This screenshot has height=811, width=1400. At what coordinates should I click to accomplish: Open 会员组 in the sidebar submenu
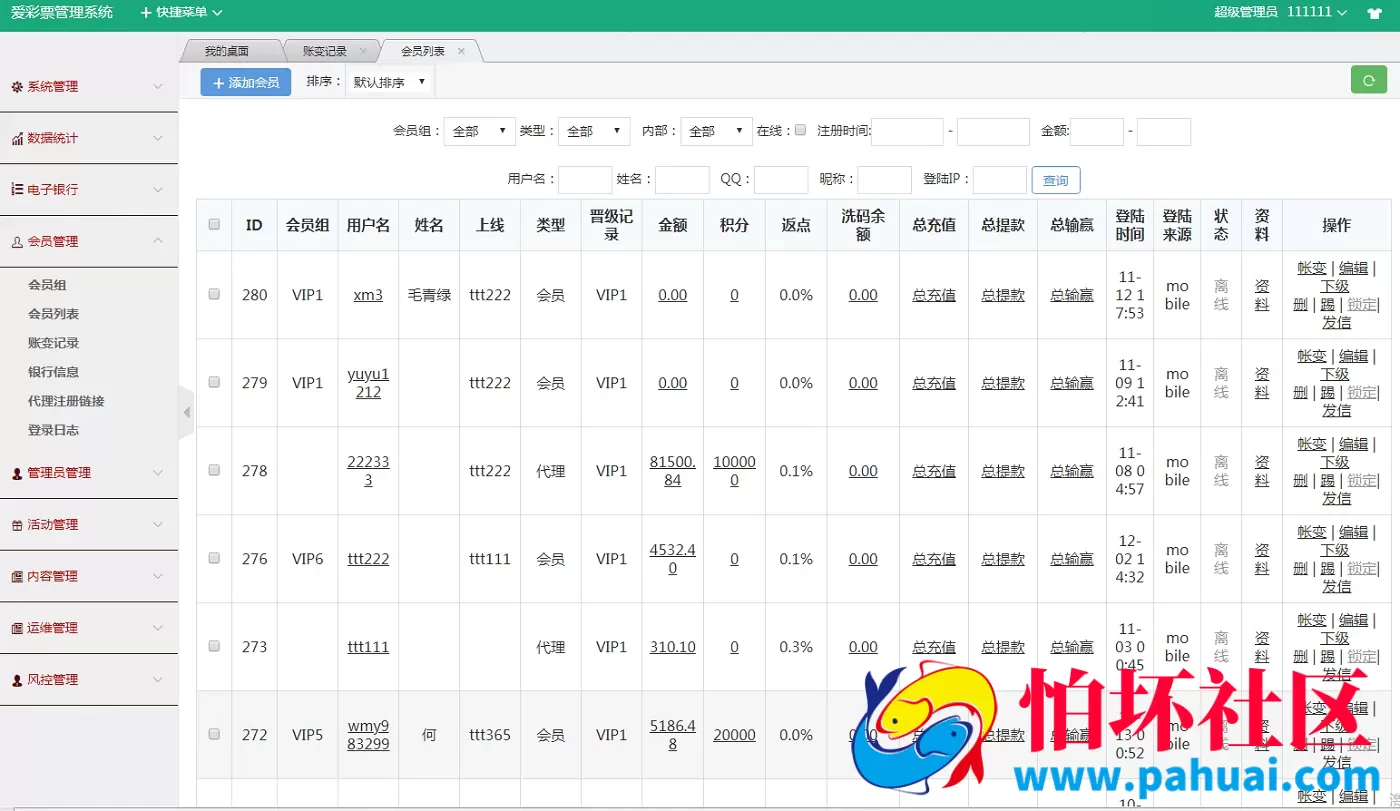tap(47, 285)
